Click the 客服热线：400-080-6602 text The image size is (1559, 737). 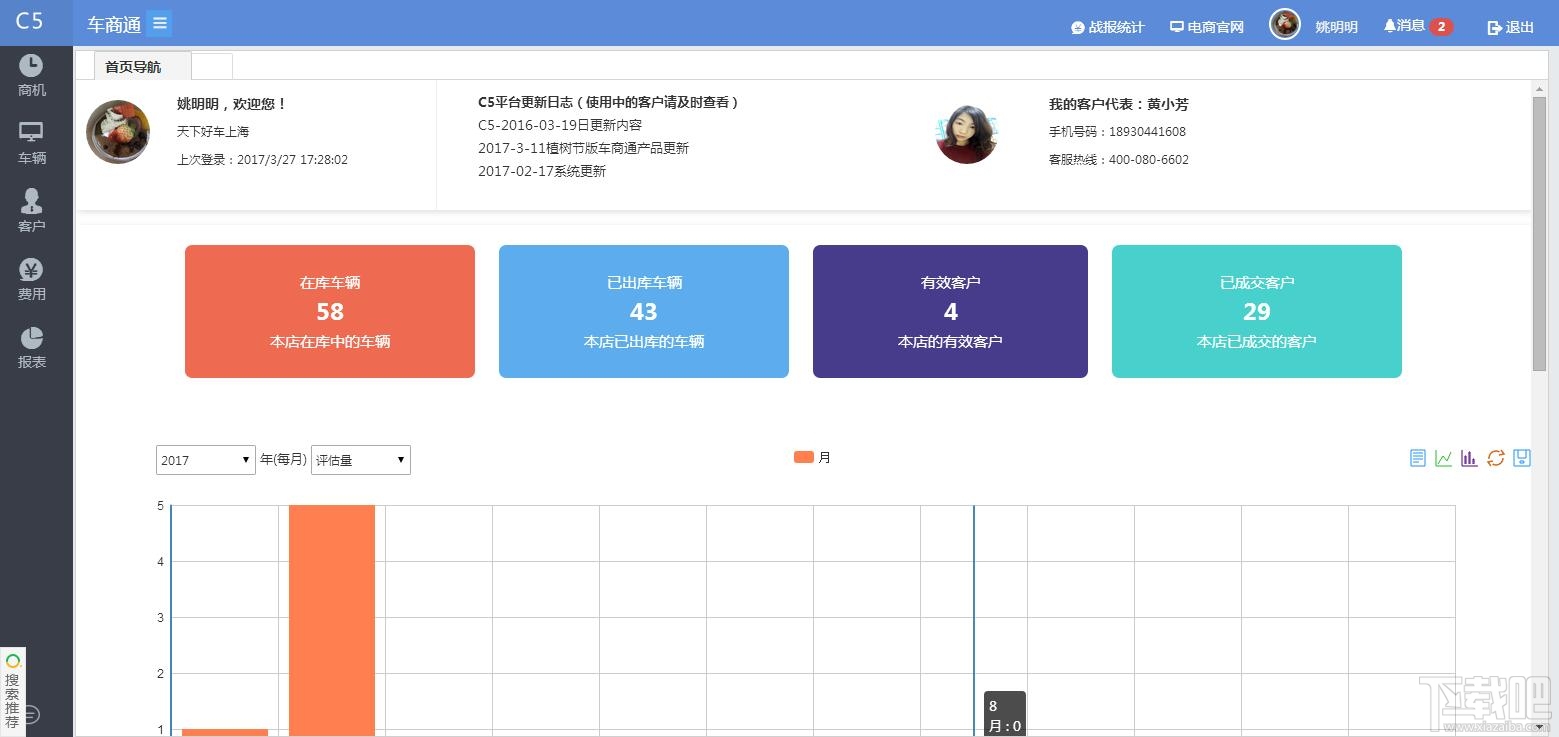[x=1119, y=160]
